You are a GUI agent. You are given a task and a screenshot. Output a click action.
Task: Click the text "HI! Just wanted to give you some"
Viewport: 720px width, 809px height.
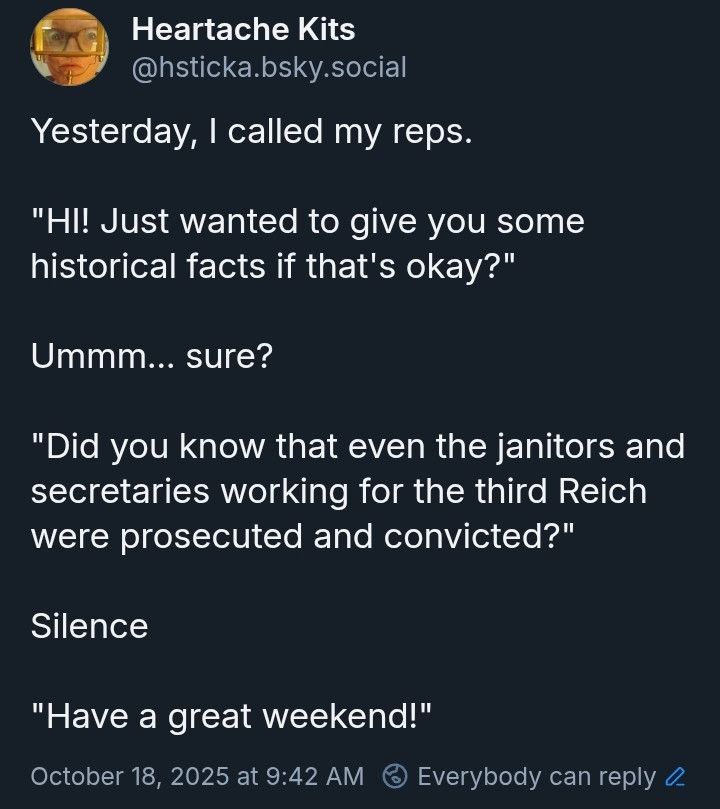pyautogui.click(x=307, y=221)
